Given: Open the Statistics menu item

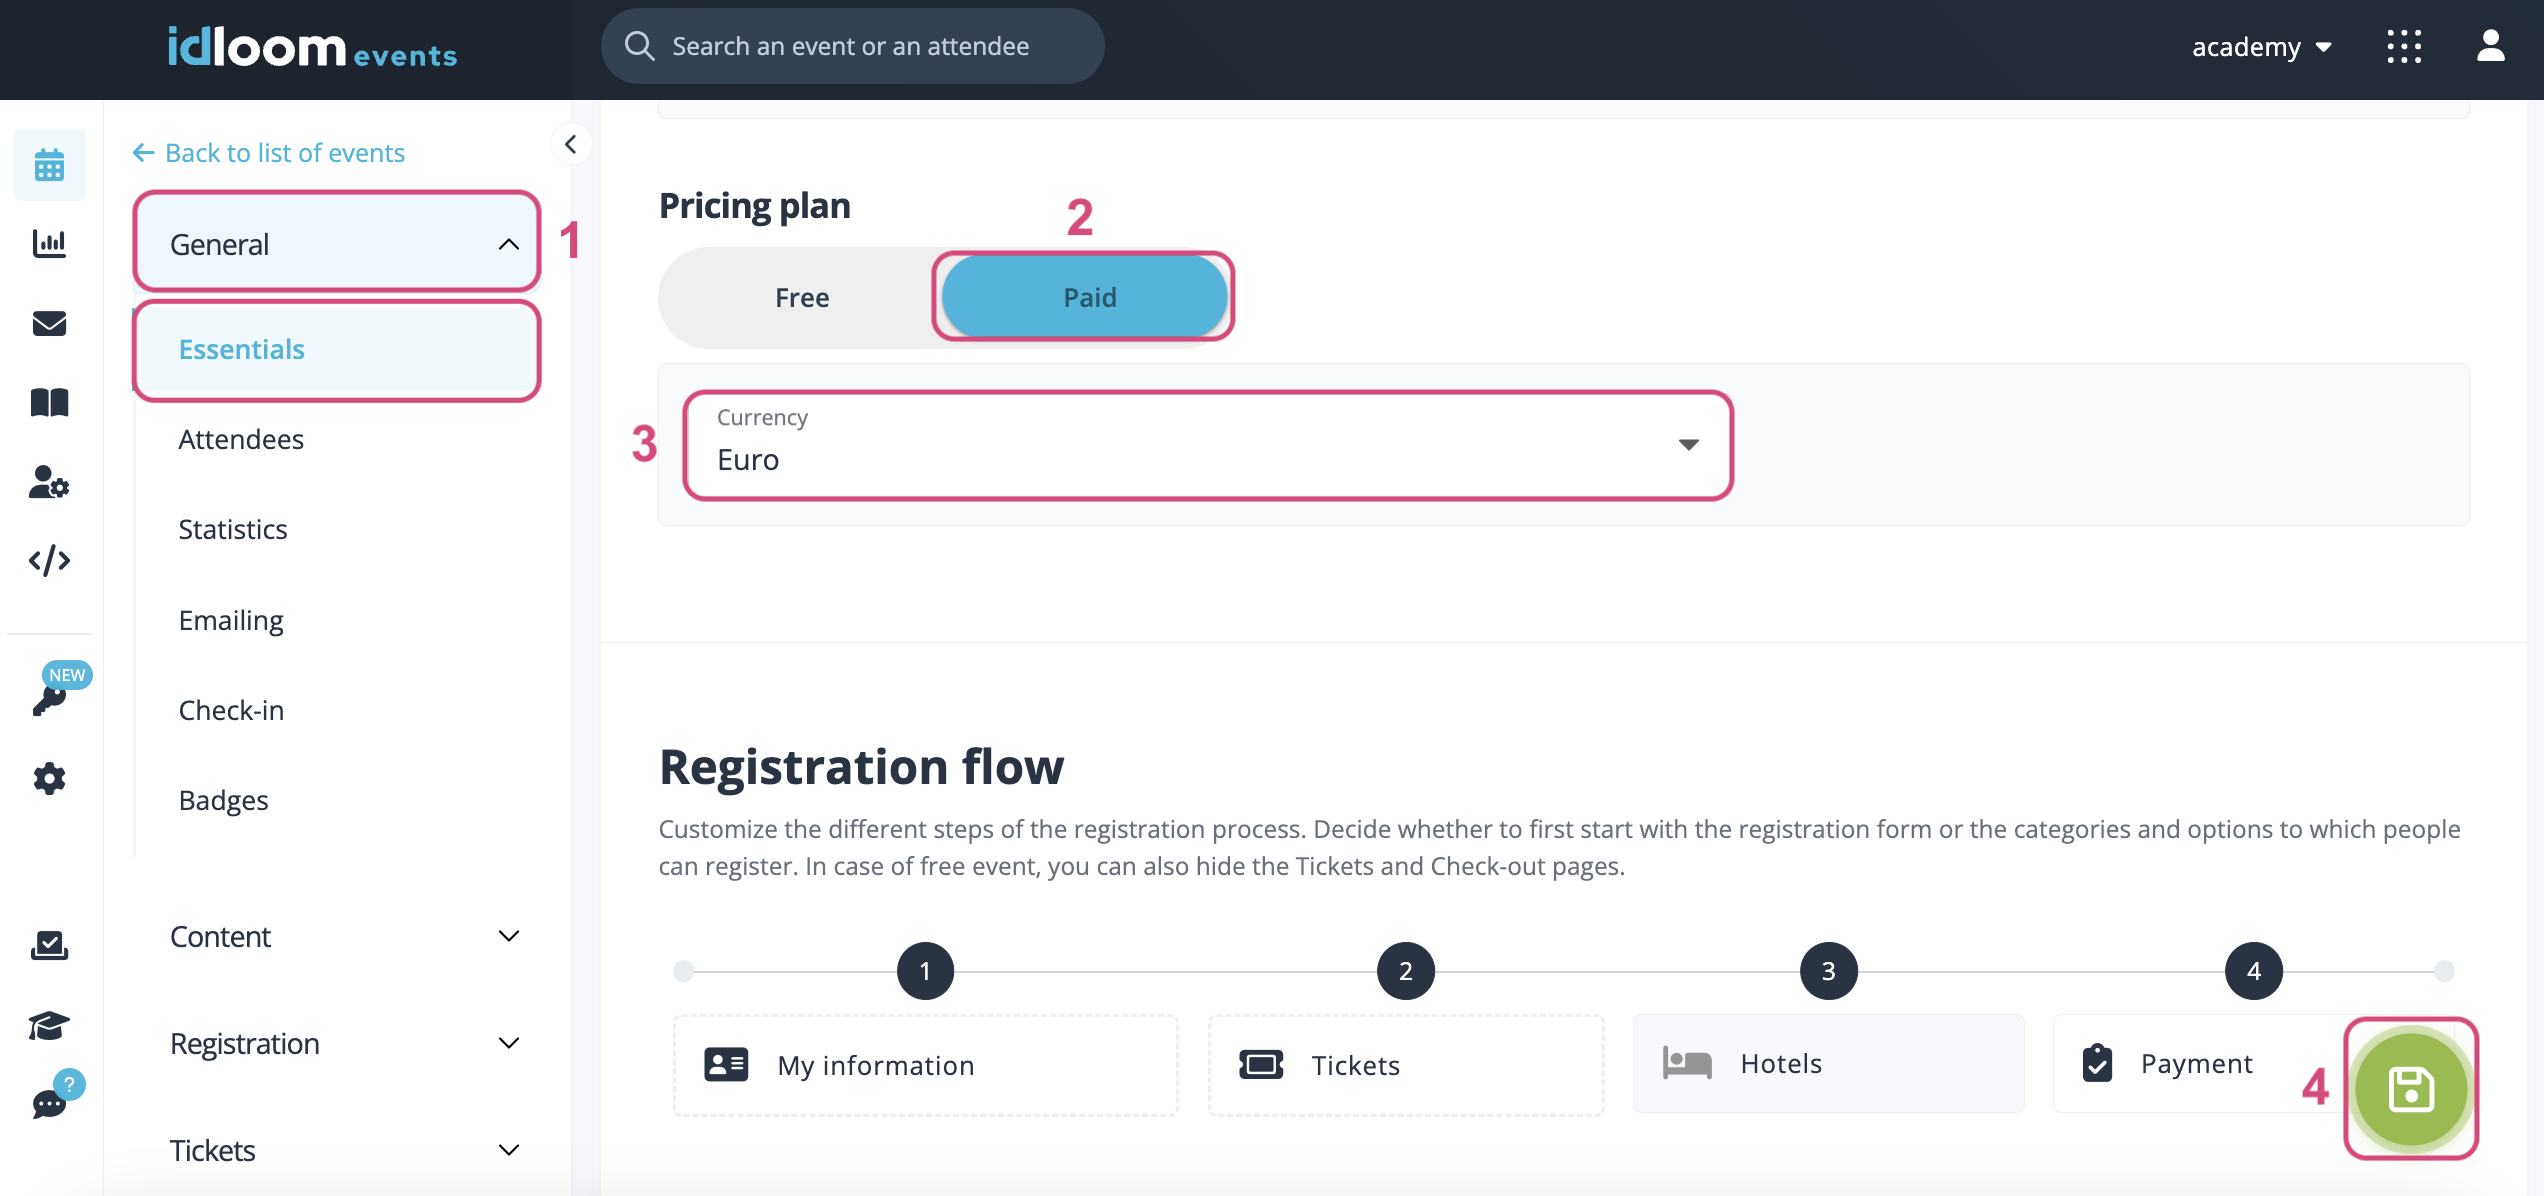Looking at the screenshot, I should 233,530.
